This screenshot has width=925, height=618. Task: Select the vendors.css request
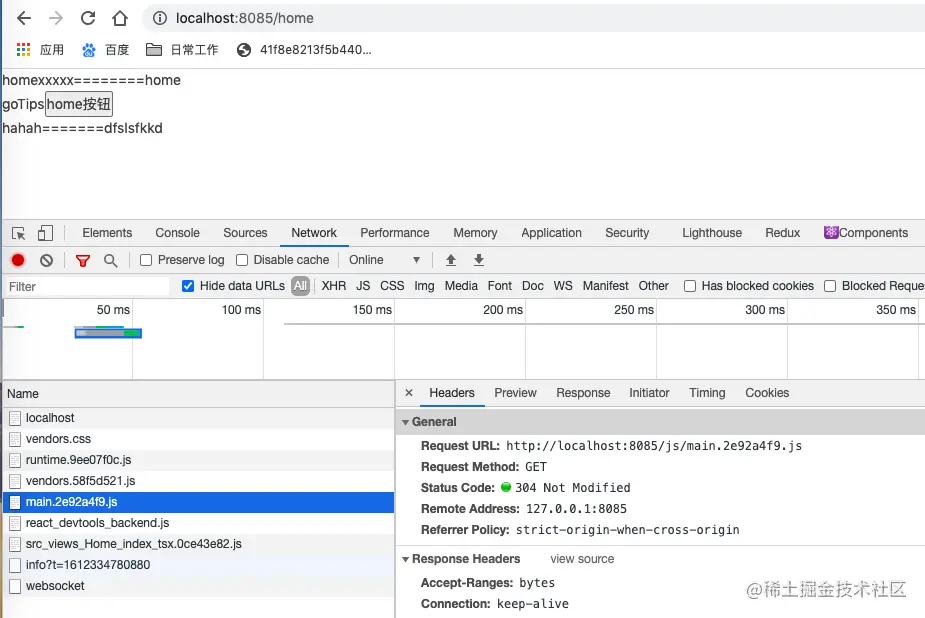198,439
